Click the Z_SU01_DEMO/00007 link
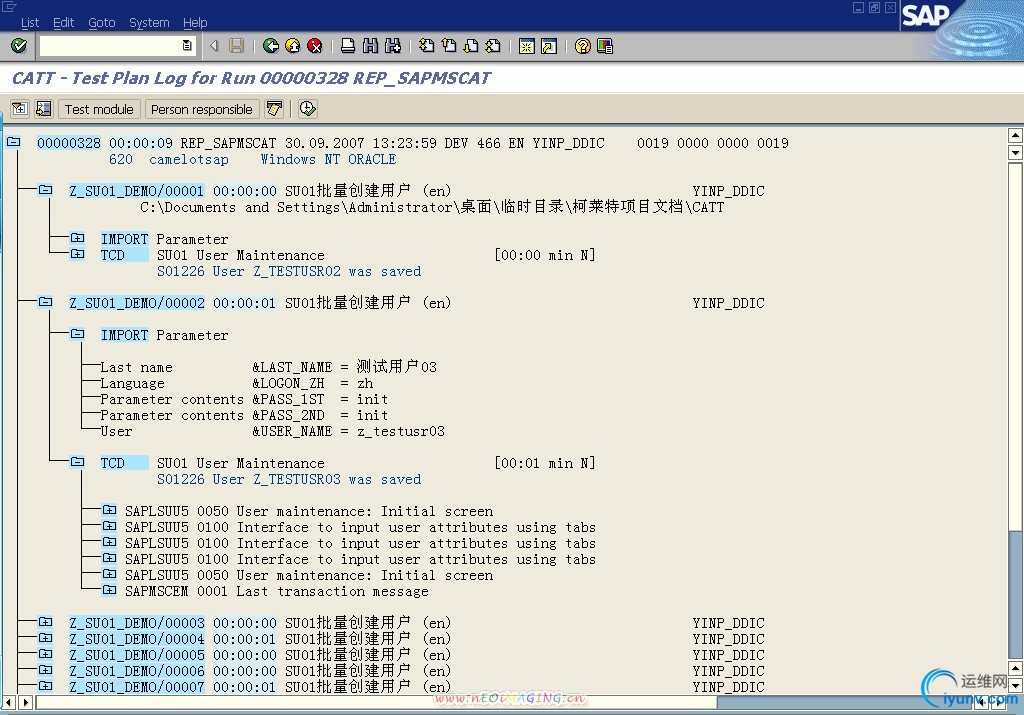The image size is (1024, 715). tap(136, 687)
